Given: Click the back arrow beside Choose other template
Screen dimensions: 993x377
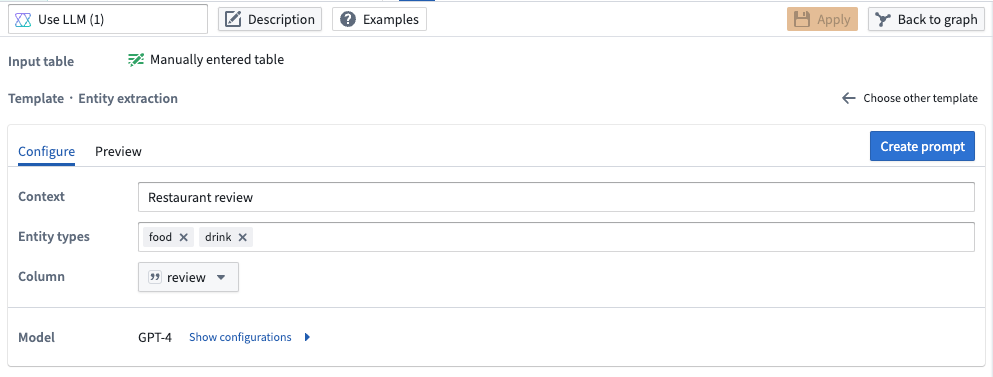Looking at the screenshot, I should [849, 98].
